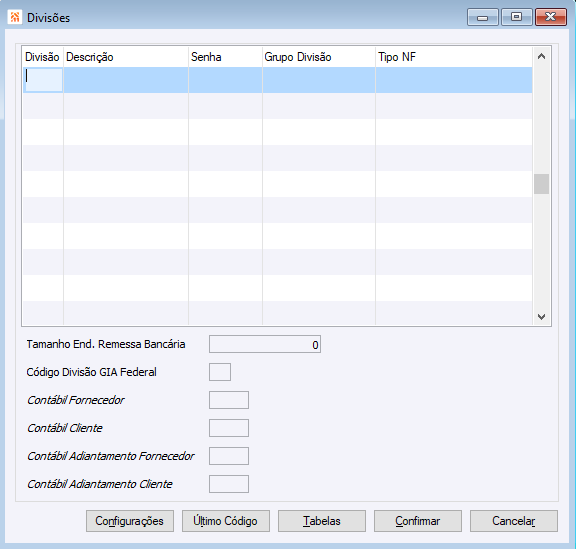The height and width of the screenshot is (549, 576).
Task: Click the Contábil Fornecedor input box
Action: 229,400
